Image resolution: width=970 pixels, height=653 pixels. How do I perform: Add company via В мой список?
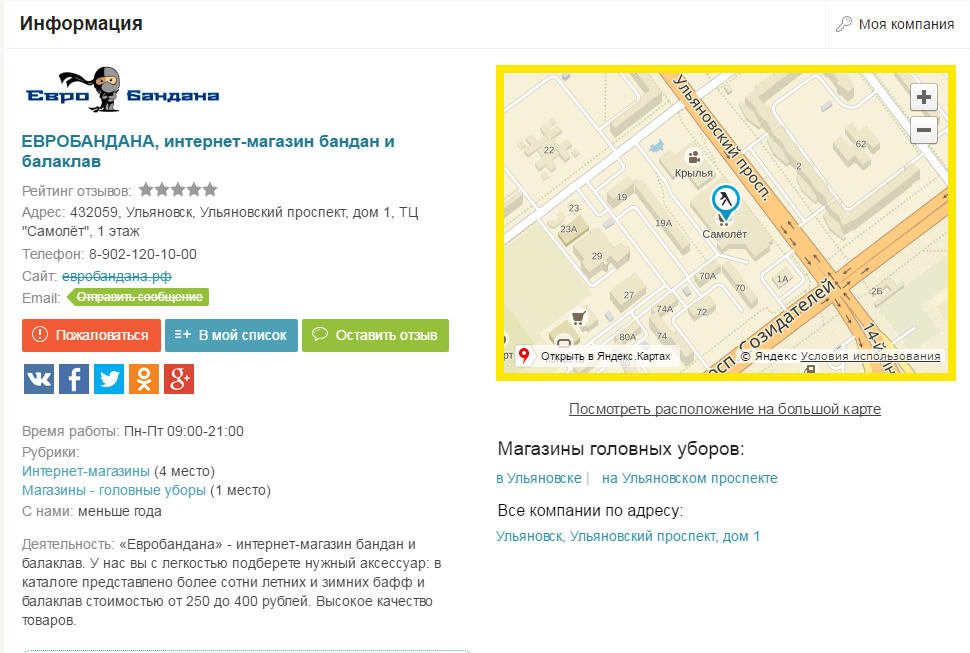click(x=231, y=335)
